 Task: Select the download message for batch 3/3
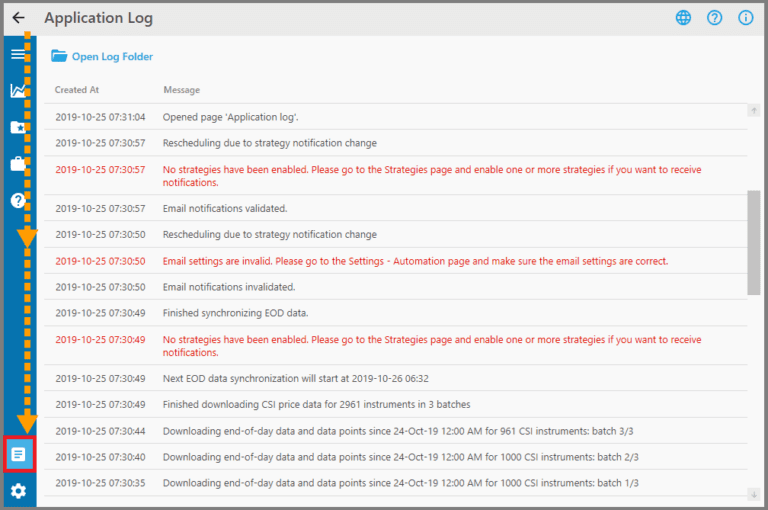point(398,431)
